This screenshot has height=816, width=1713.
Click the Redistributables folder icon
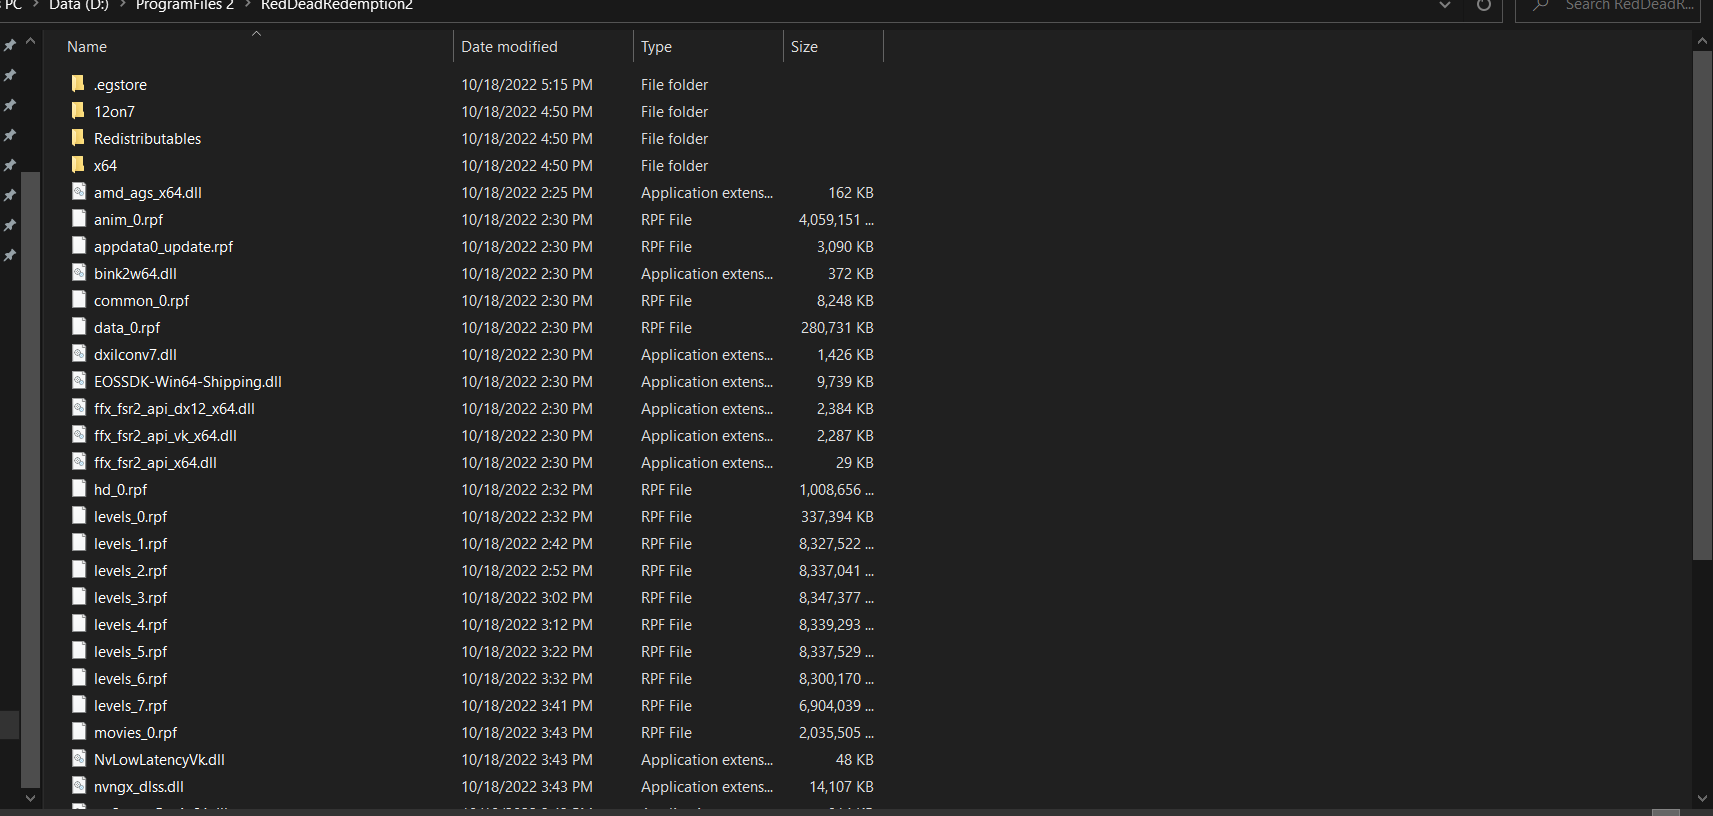click(78, 138)
